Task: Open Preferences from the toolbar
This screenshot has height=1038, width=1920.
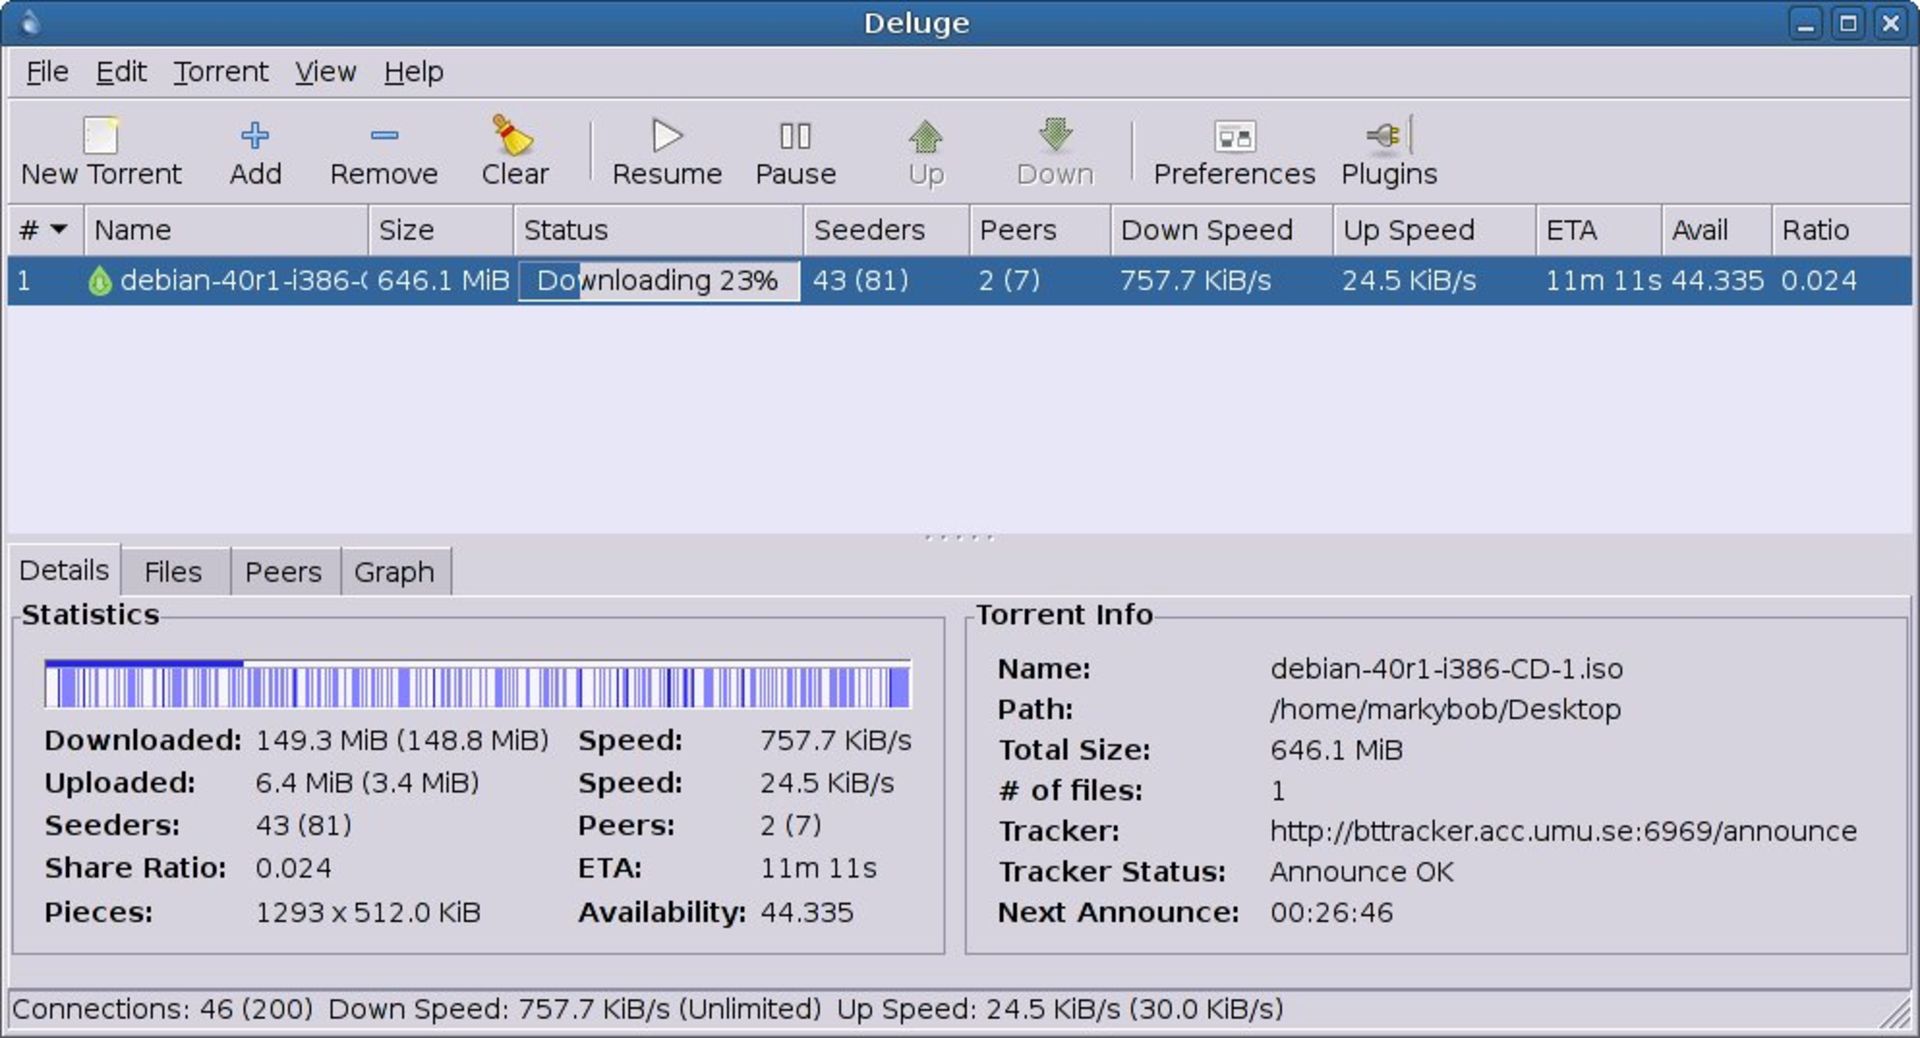Action: (1234, 136)
